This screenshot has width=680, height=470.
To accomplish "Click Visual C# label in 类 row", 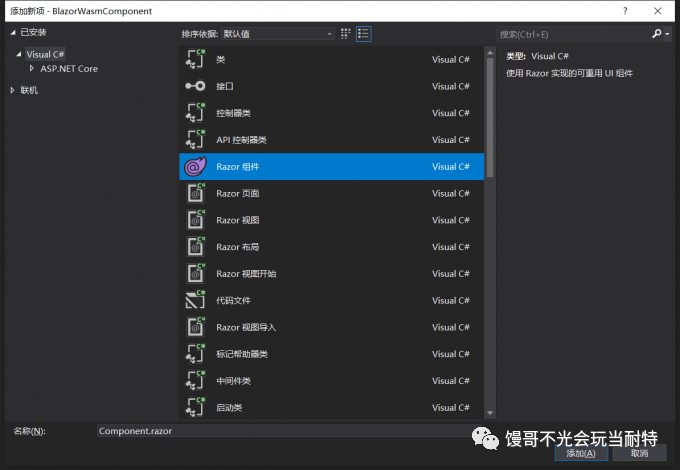I will click(x=451, y=59).
